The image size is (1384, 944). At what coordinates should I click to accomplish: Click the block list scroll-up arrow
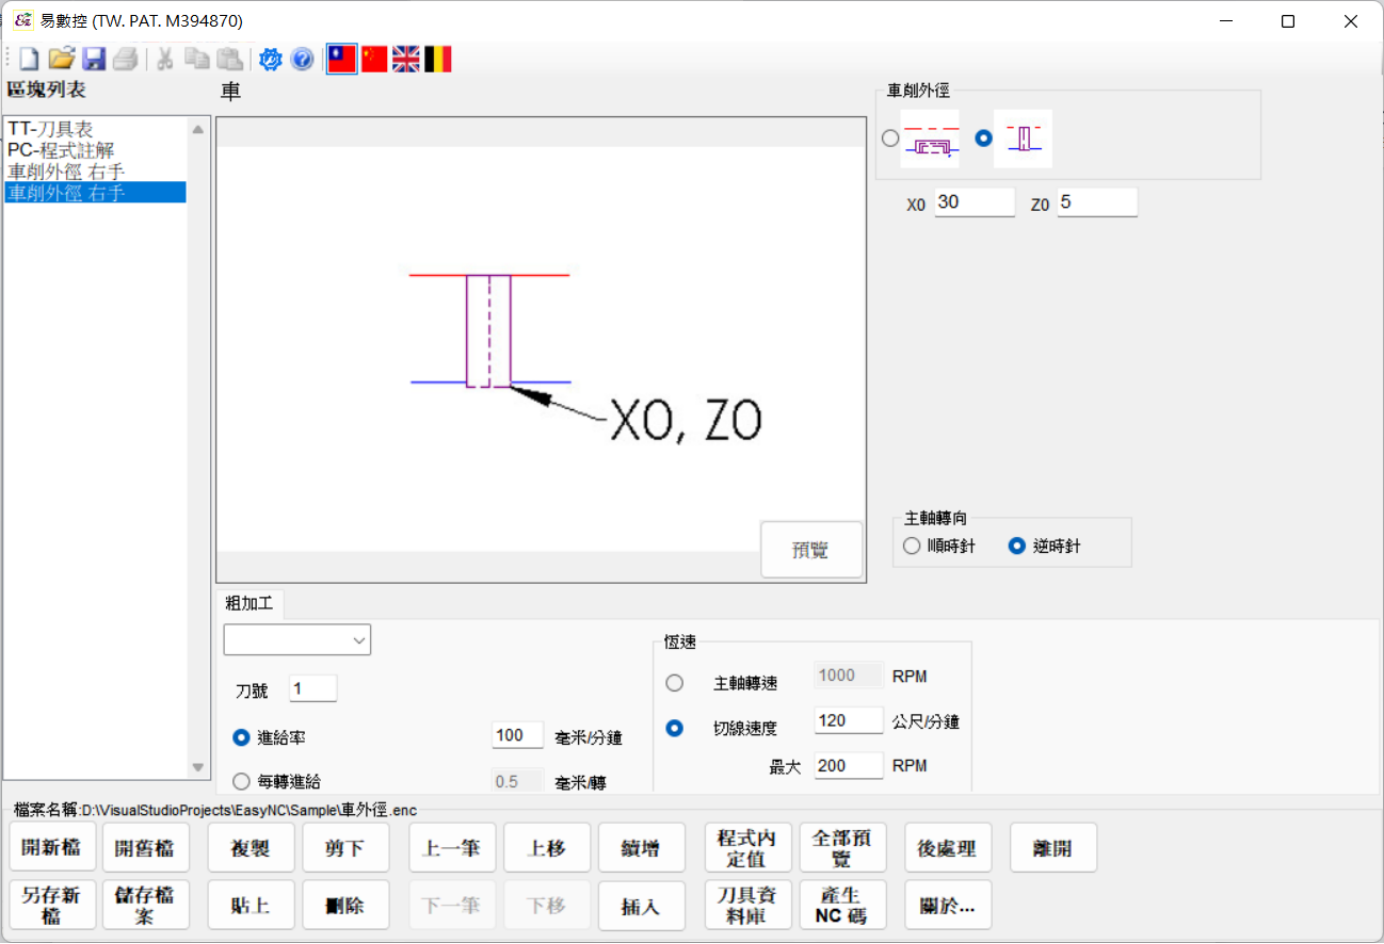coord(198,129)
